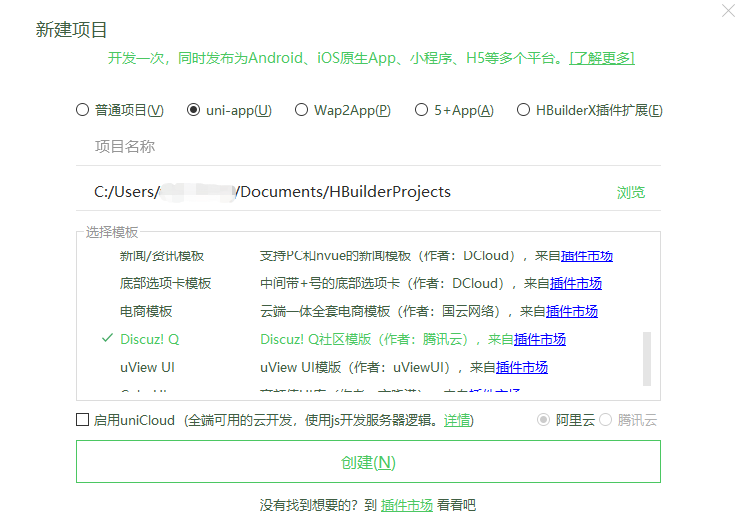Select the 阿里云 radio button
742x530 pixels.
pos(543,420)
